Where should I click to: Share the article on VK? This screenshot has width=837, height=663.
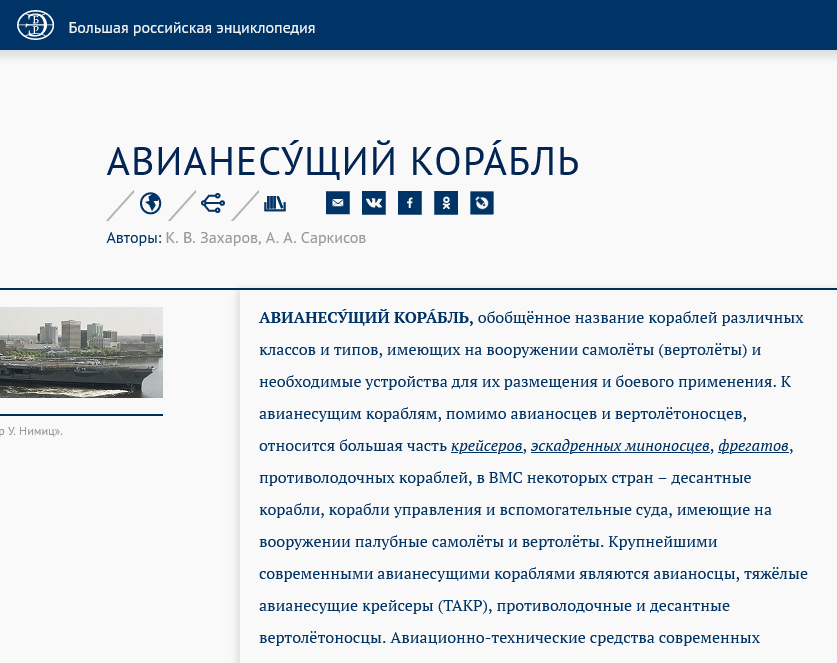coord(374,203)
